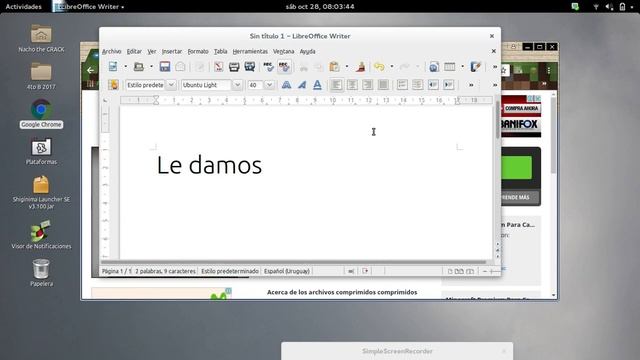The image size is (640, 360).
Task: Expand the standard toolbar overflow chevron
Action: click(x=495, y=67)
